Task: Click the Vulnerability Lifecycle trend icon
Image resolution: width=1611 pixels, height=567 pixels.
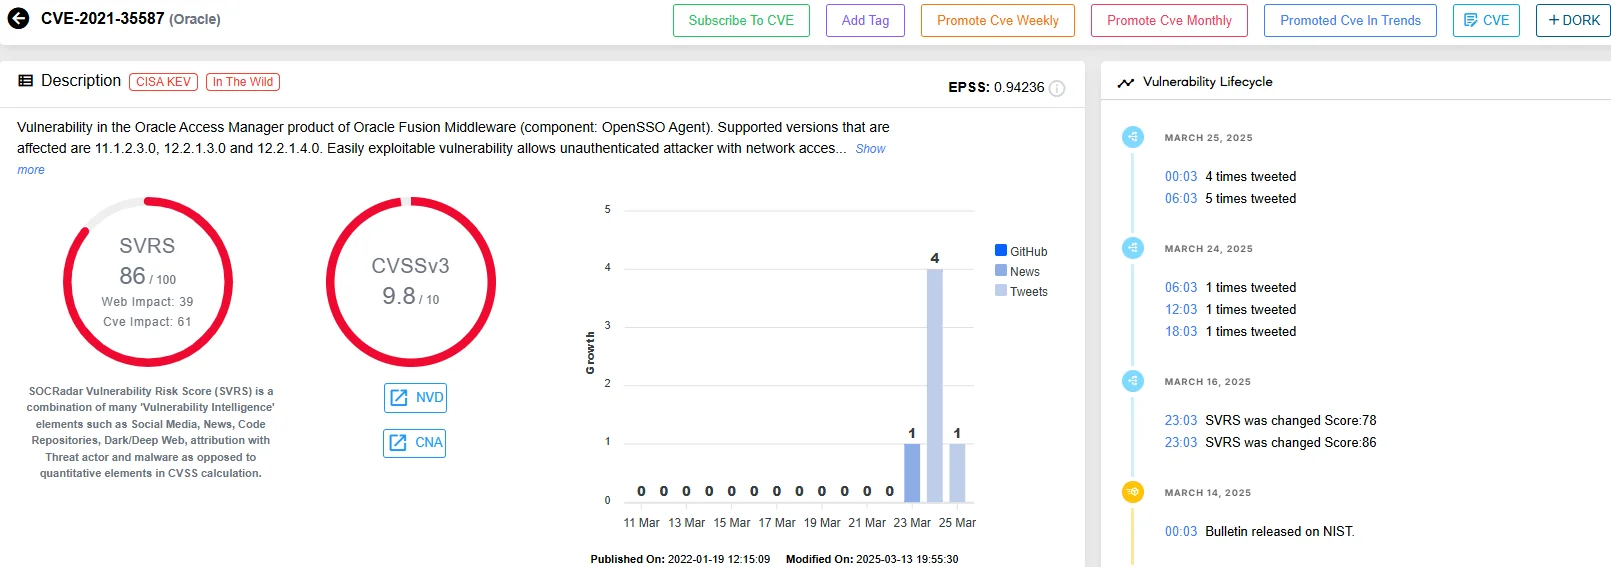Action: [x=1126, y=82]
